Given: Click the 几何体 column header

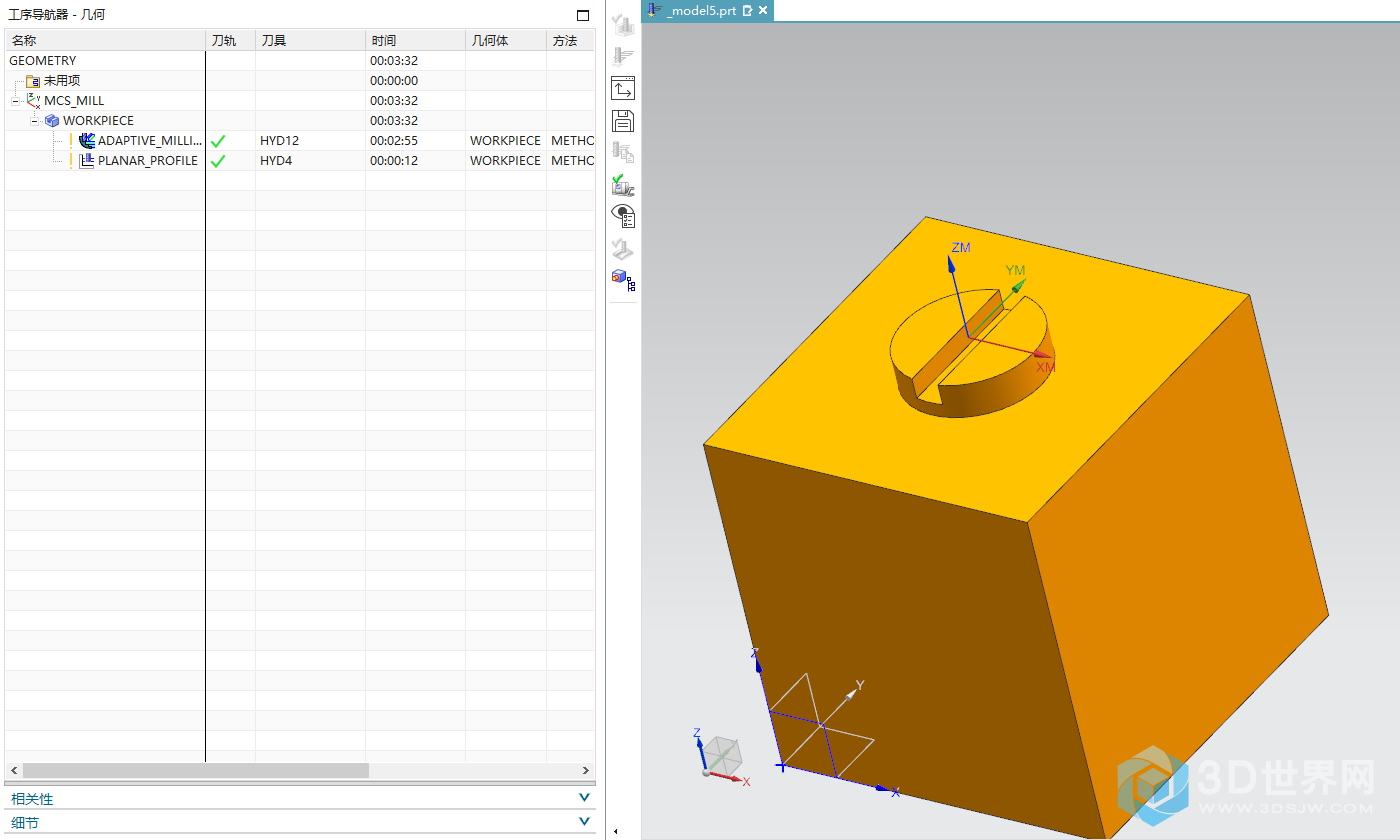Looking at the screenshot, I should 506,40.
